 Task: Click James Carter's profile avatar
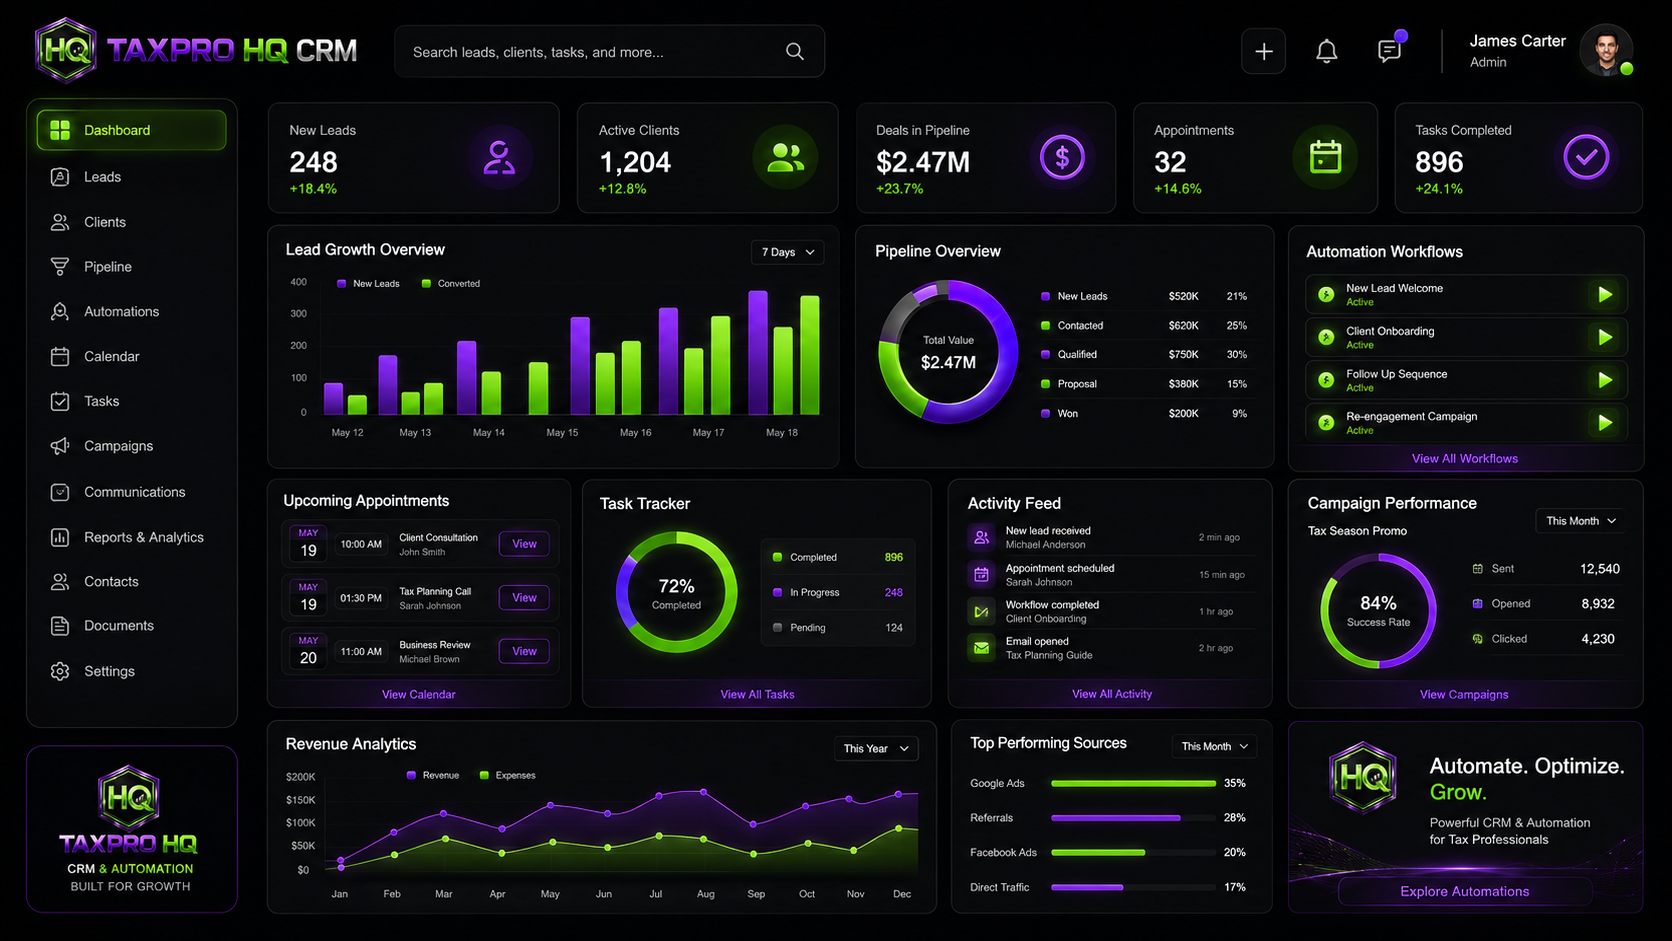[1606, 50]
